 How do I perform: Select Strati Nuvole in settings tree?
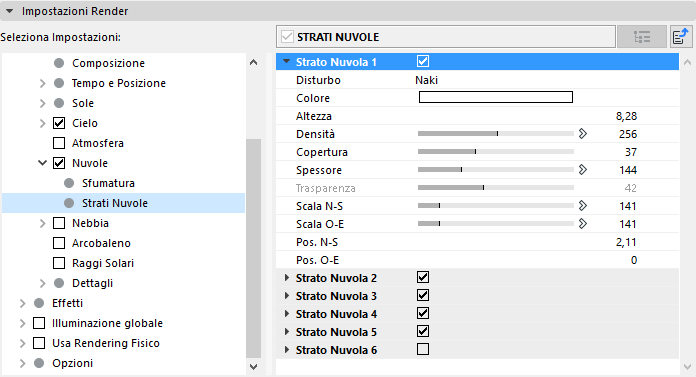click(123, 203)
